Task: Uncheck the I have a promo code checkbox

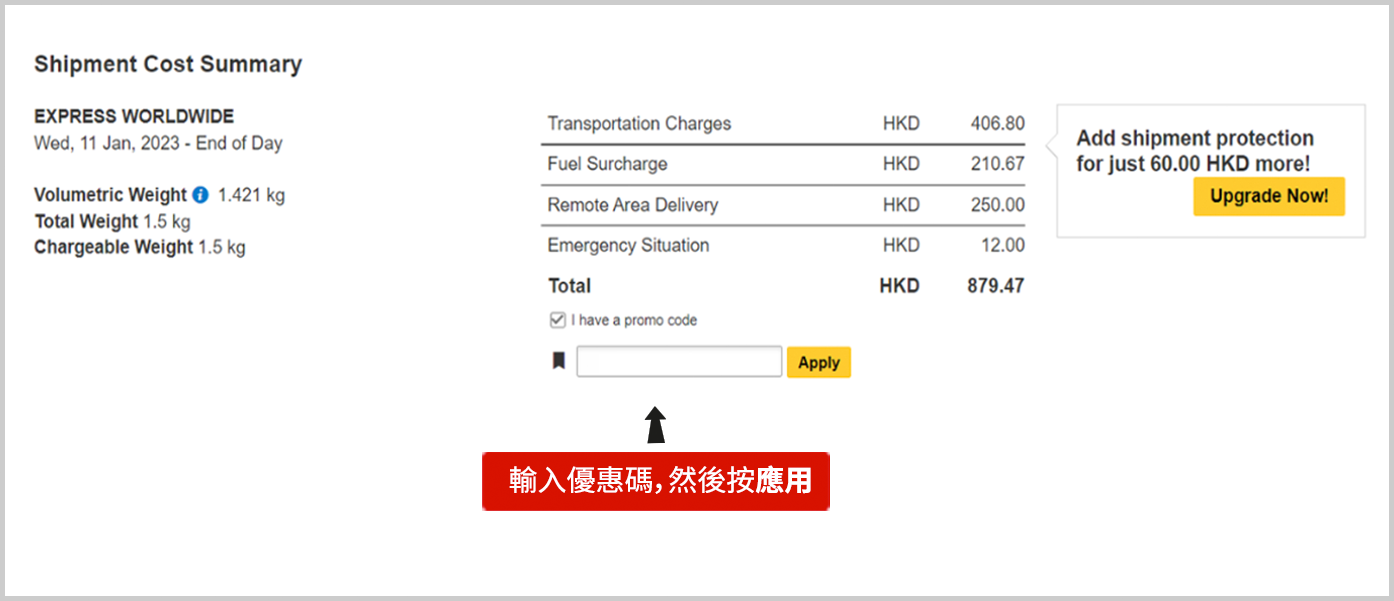Action: tap(558, 320)
